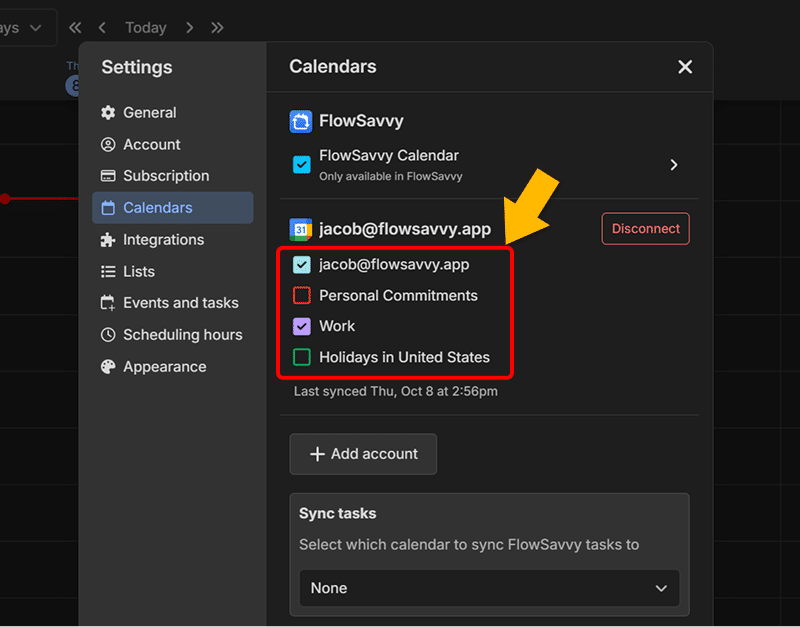The width and height of the screenshot is (800, 627).
Task: Expand FlowSavvy Calendar details chevron
Action: click(674, 165)
